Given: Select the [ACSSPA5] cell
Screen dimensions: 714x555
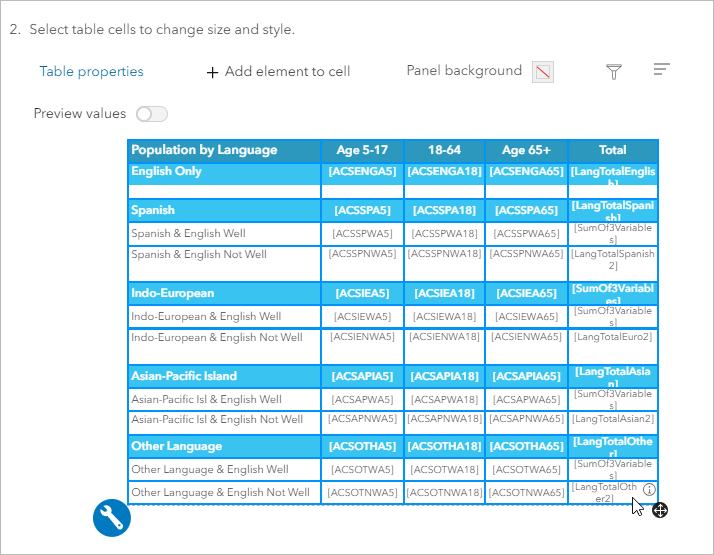Looking at the screenshot, I should [x=362, y=210].
